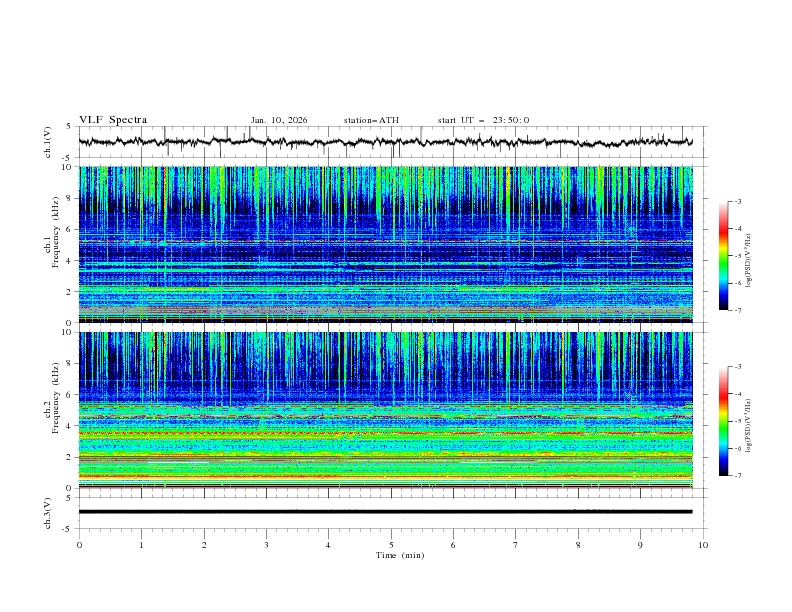Click the upper 'log(PSD)(V²/Hz)' colorbar label
The width and height of the screenshot is (792, 612).
749,261
